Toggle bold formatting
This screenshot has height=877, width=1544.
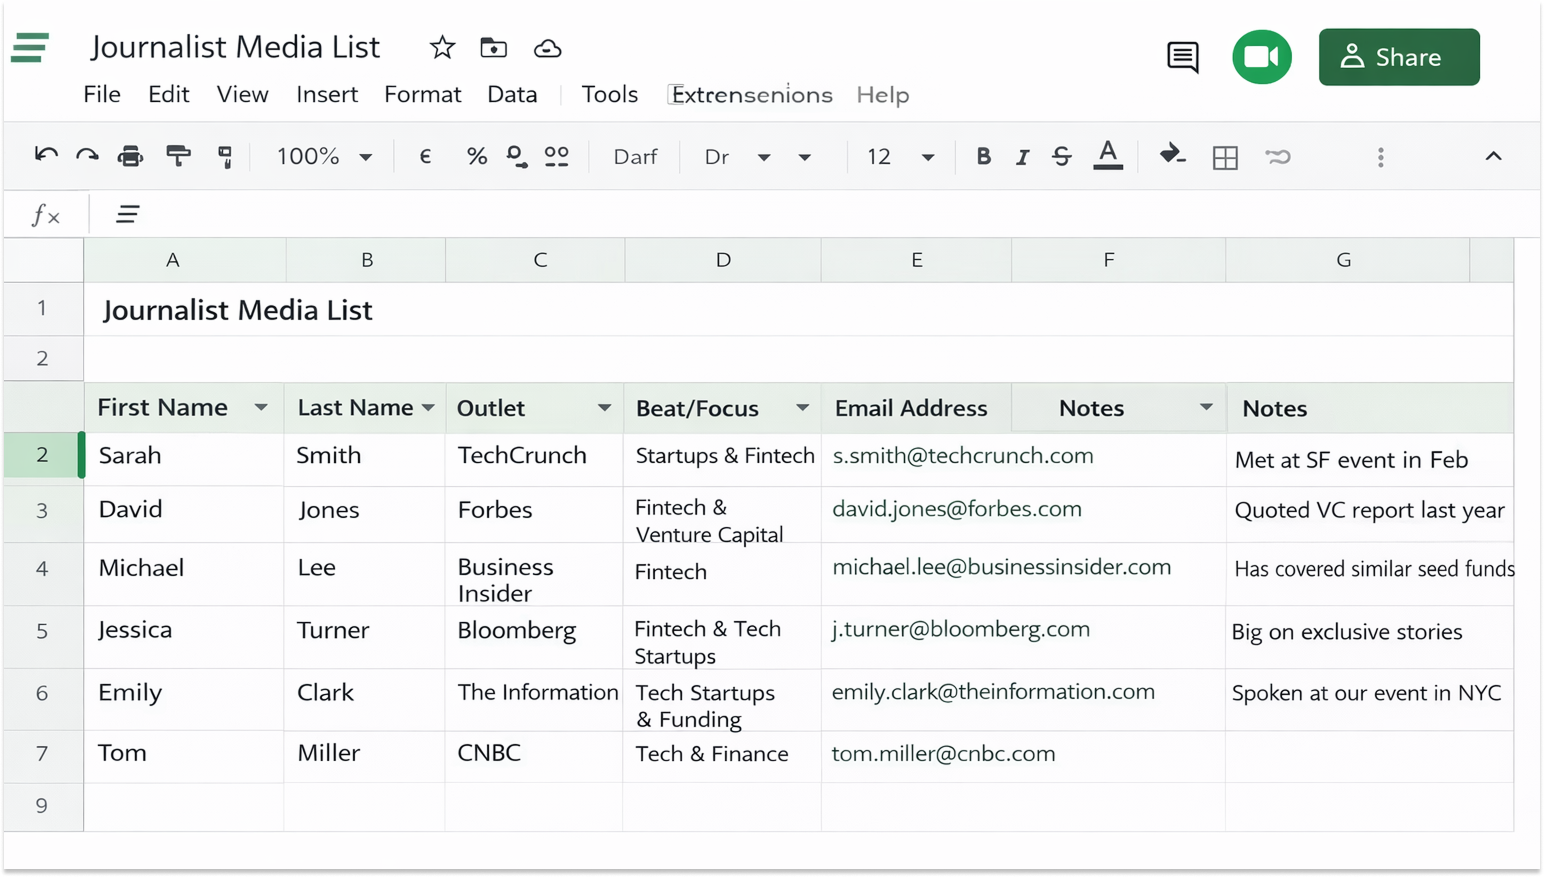click(x=983, y=157)
